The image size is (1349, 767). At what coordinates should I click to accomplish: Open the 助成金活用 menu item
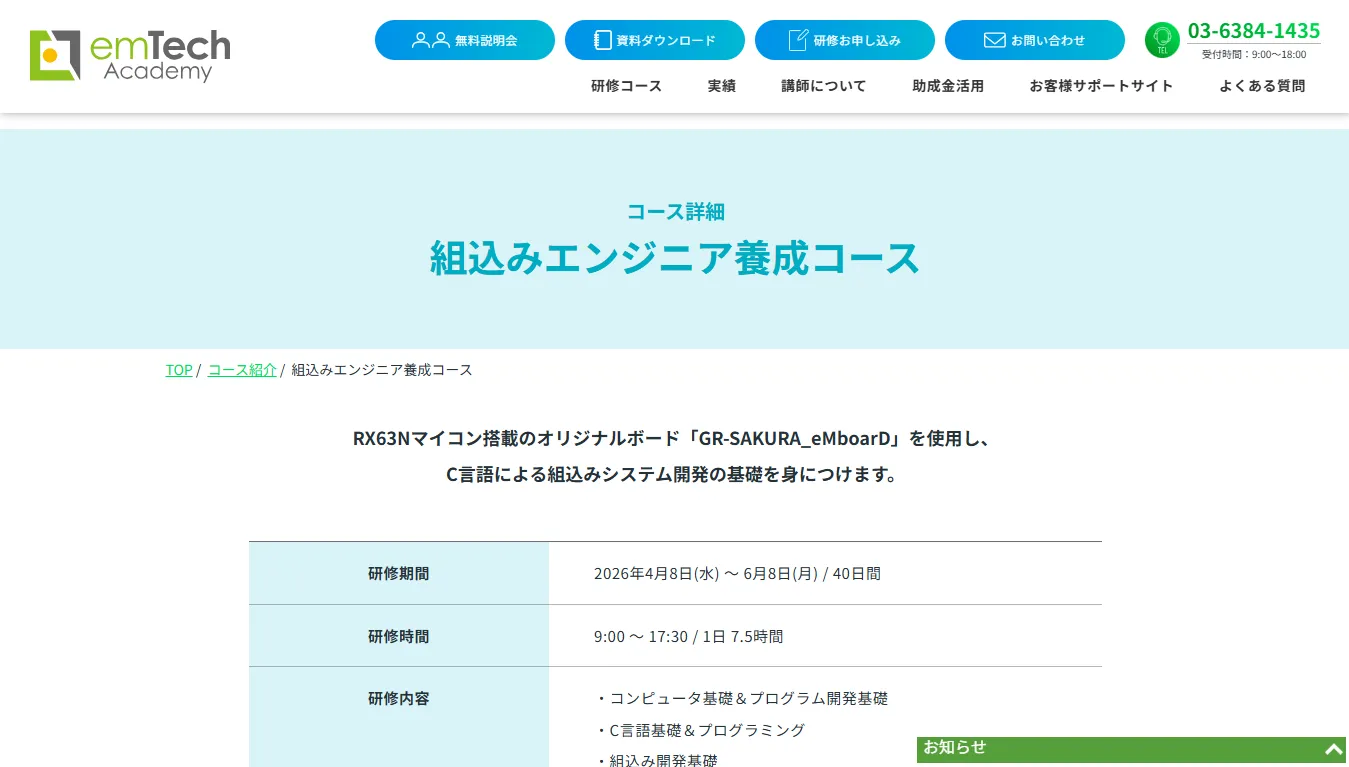coord(947,86)
